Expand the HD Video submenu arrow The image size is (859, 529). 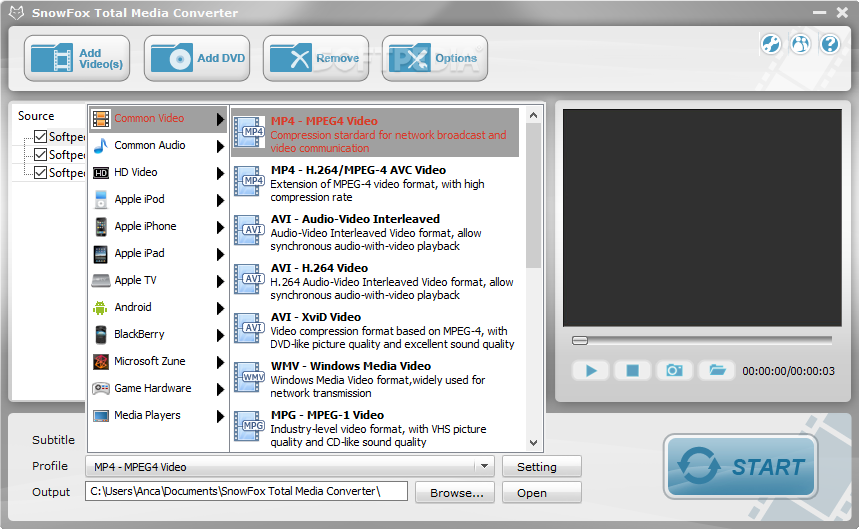tap(220, 173)
